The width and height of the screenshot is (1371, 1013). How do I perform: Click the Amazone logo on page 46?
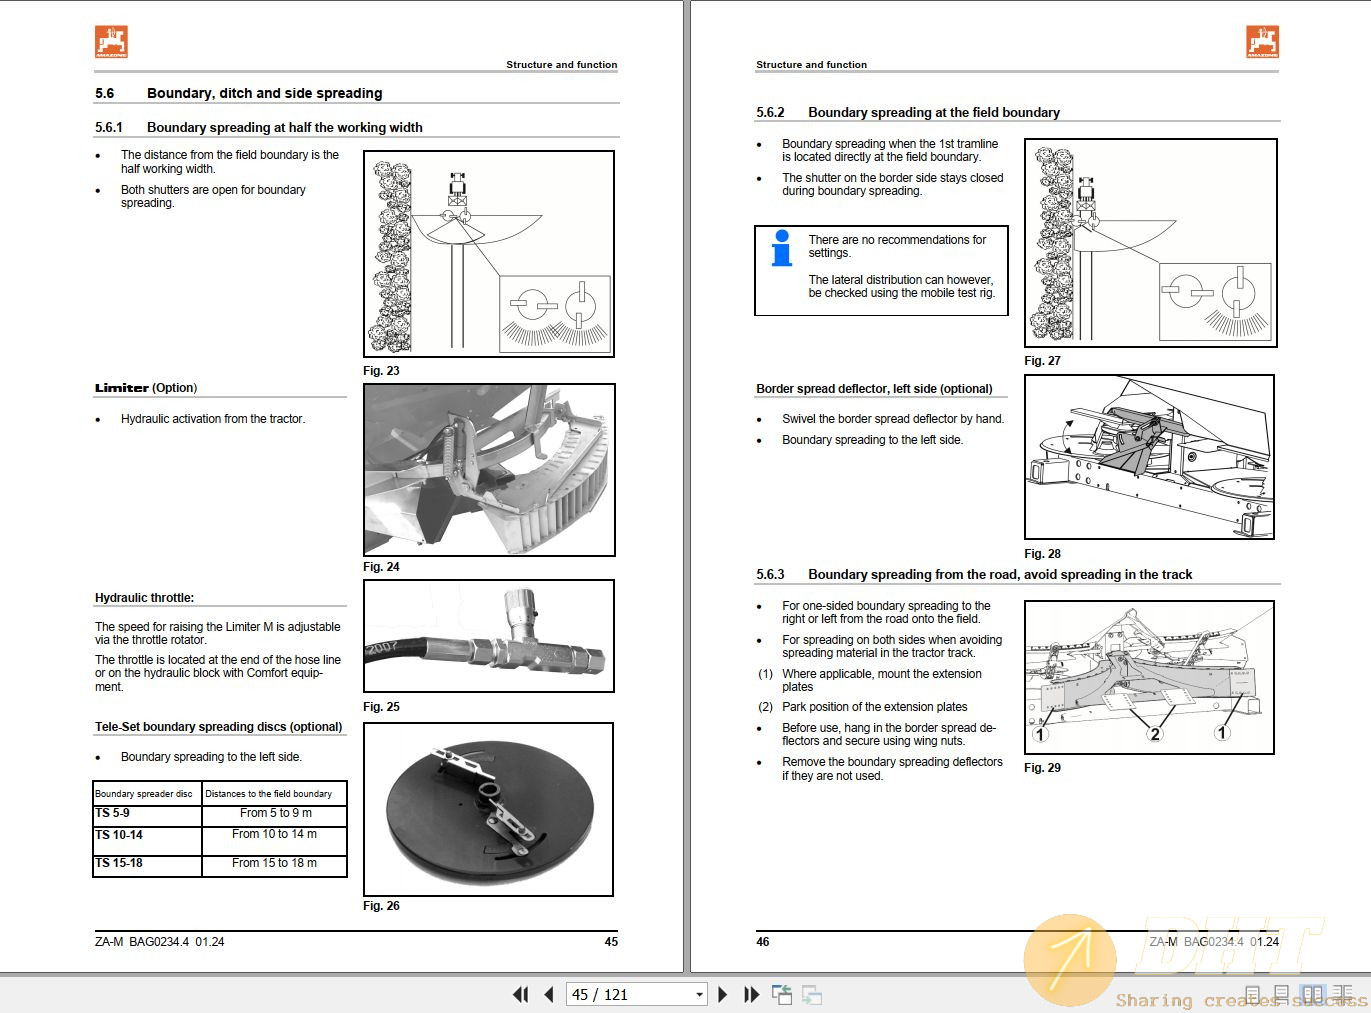point(1262,42)
